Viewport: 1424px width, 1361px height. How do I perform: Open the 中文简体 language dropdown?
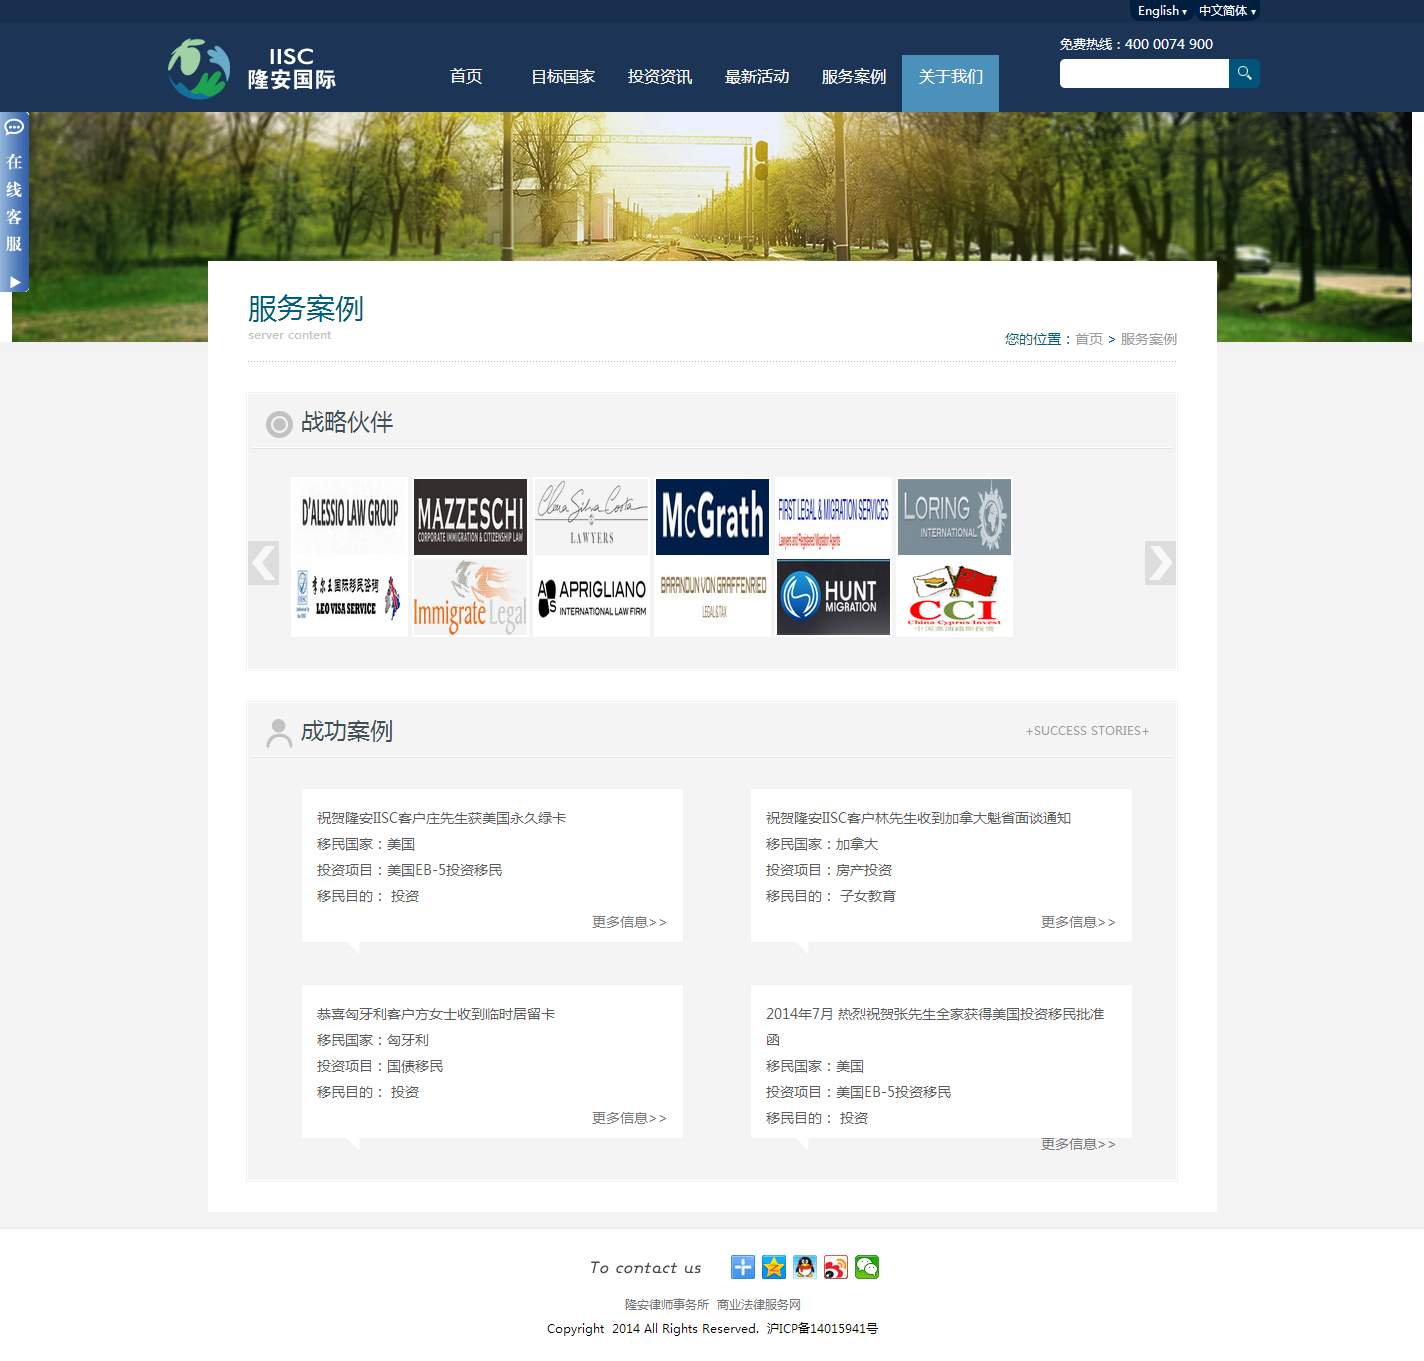[1227, 11]
